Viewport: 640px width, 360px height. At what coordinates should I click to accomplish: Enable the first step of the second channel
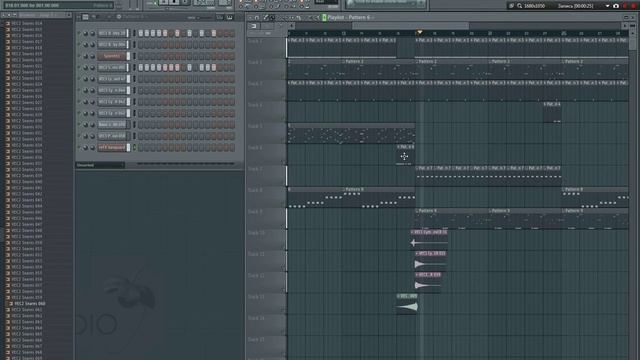[x=141, y=44]
